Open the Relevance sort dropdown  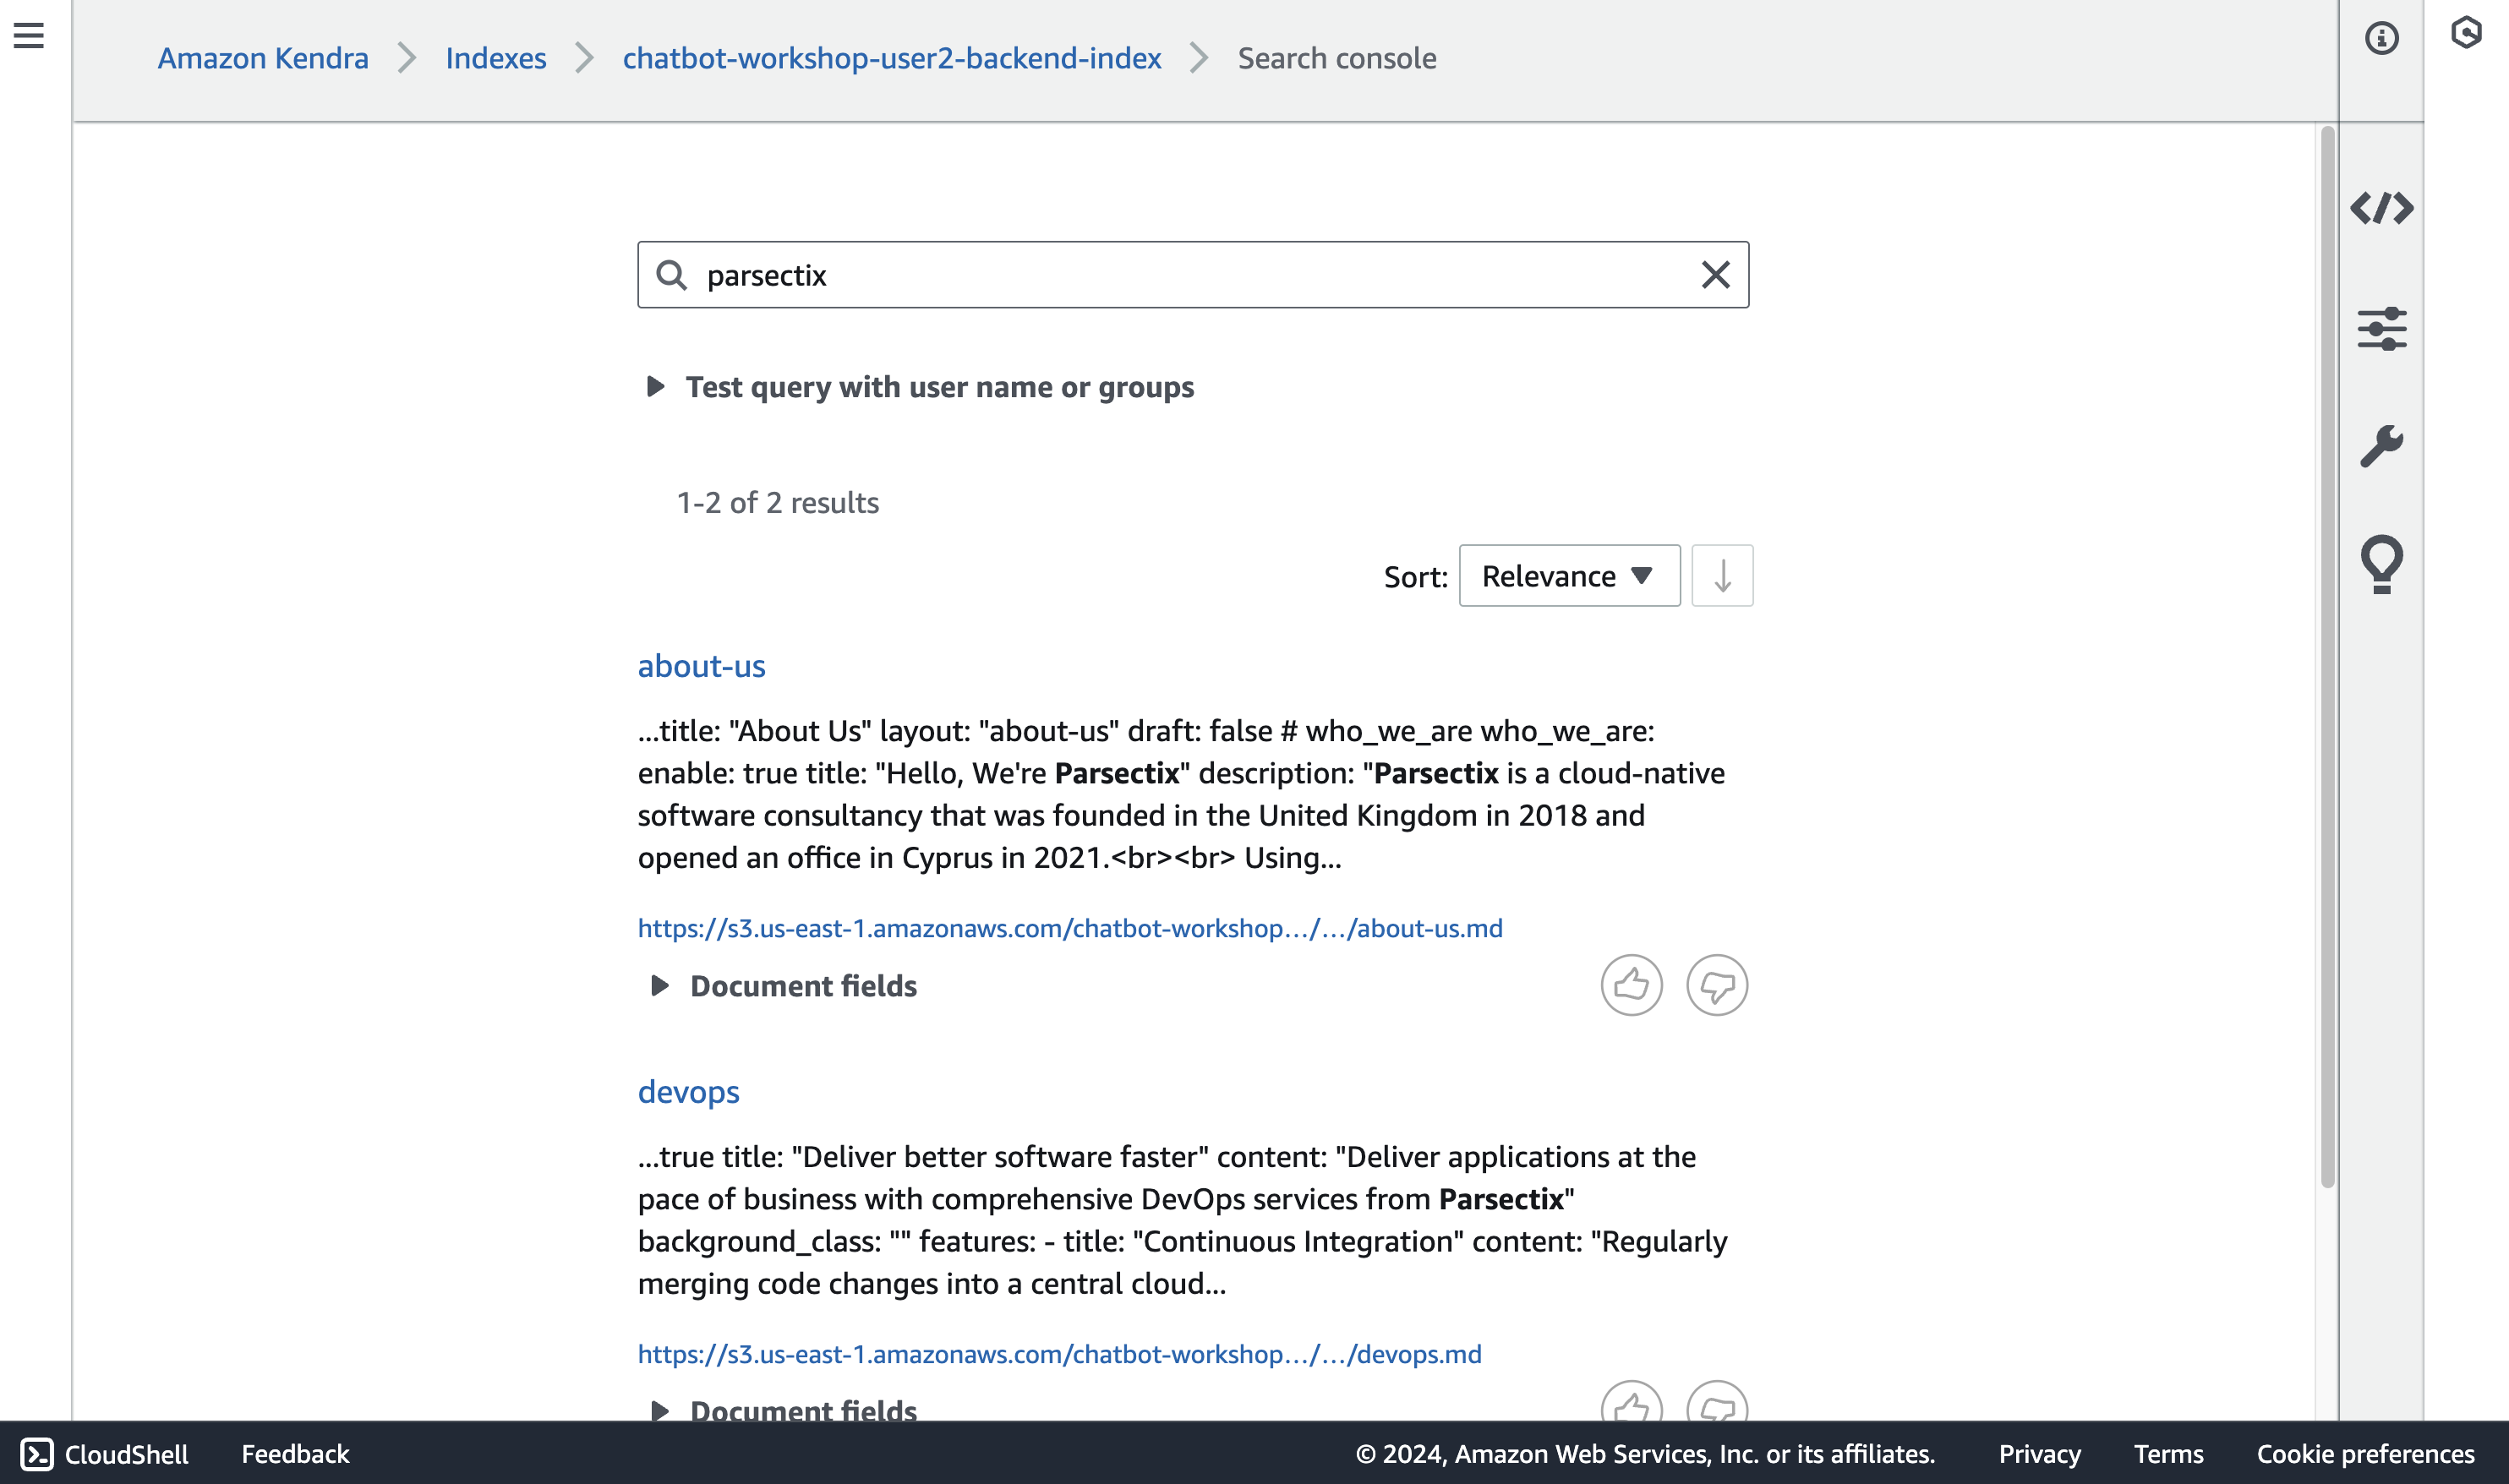1569,576
